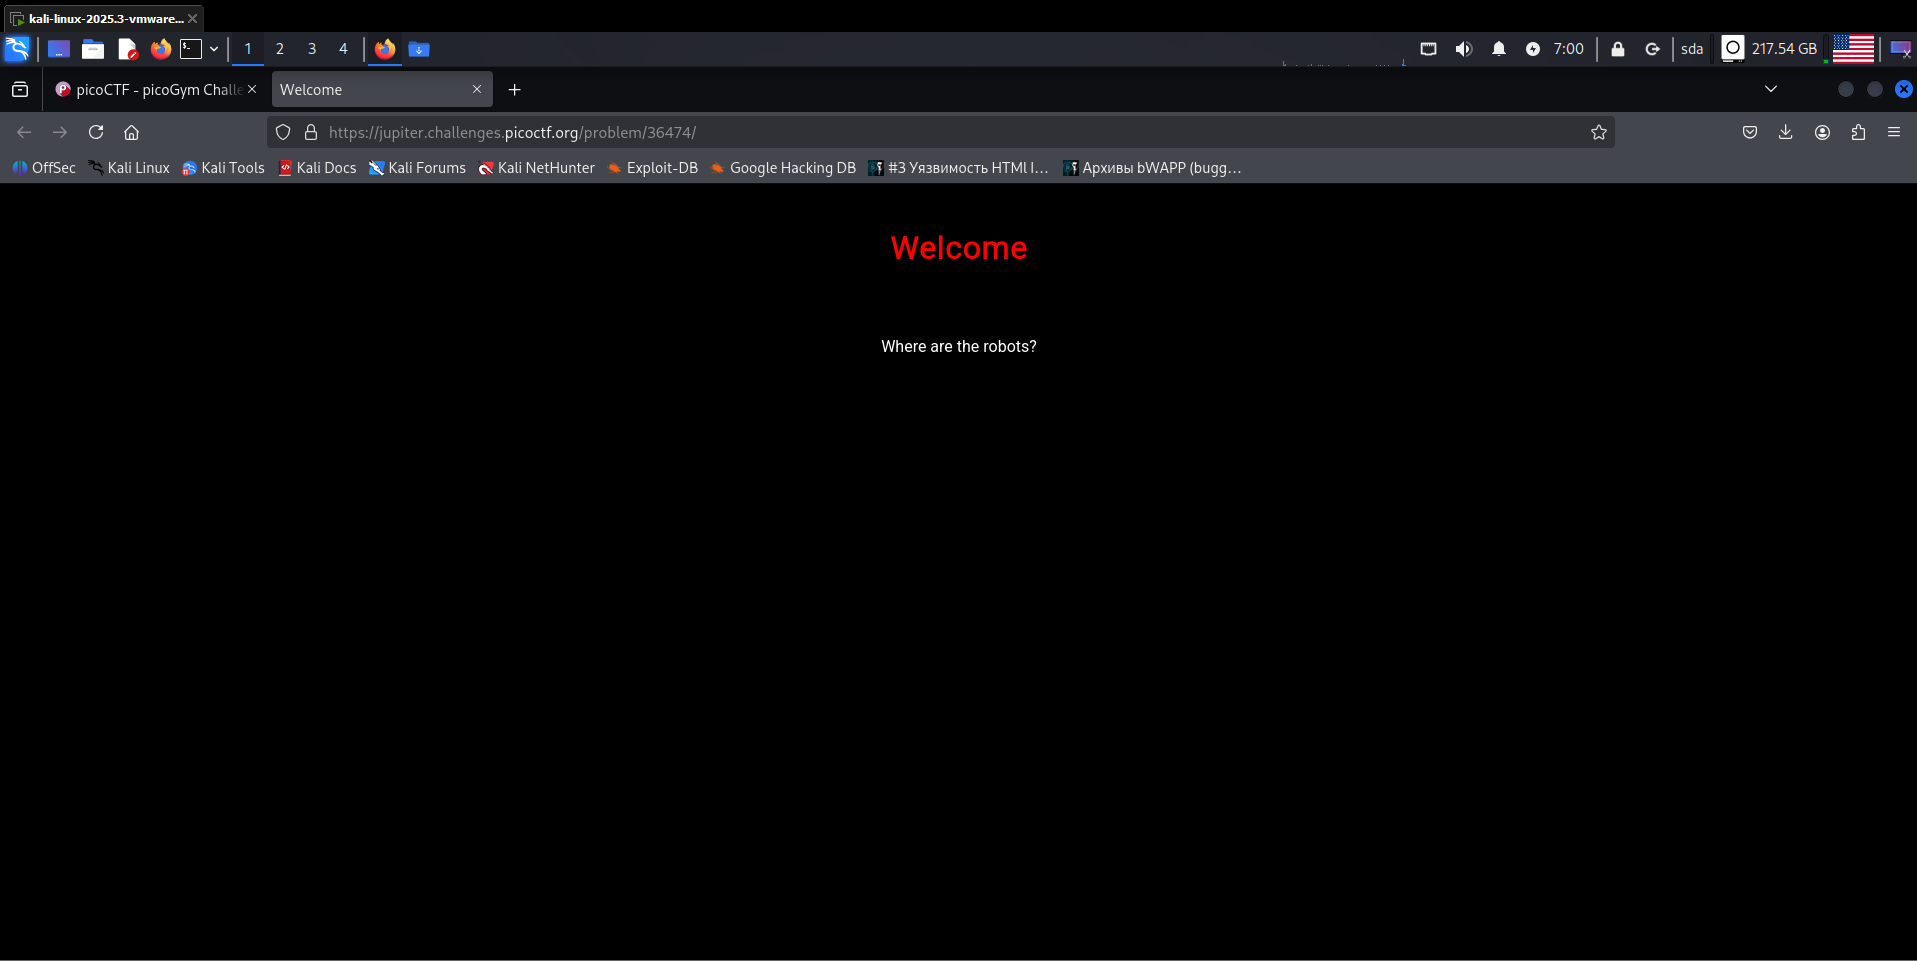
Task: Click the URL address bar
Action: coord(900,132)
